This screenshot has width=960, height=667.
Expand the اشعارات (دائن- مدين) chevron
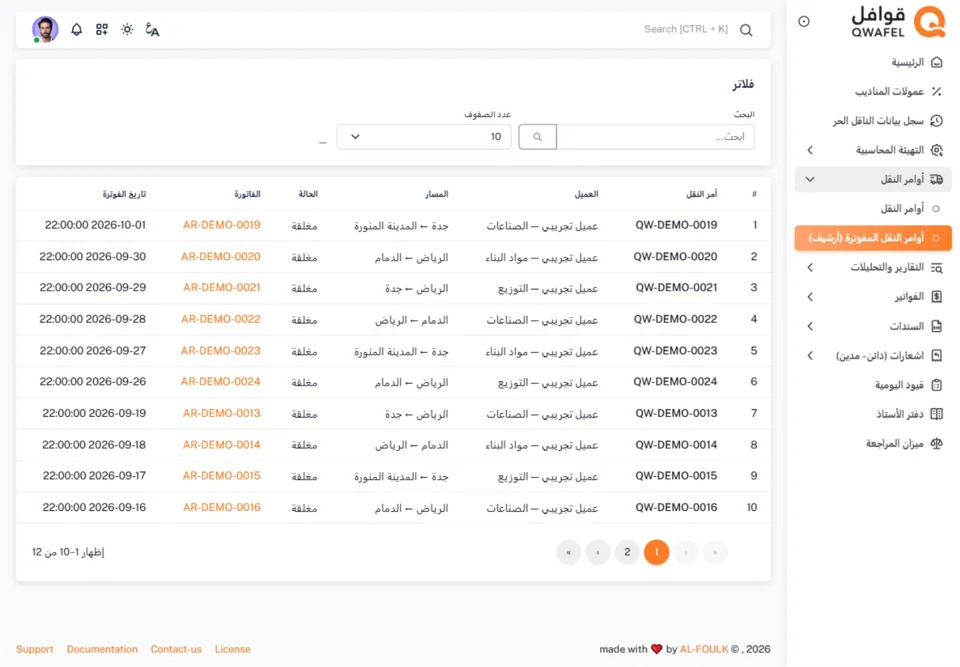(810, 356)
